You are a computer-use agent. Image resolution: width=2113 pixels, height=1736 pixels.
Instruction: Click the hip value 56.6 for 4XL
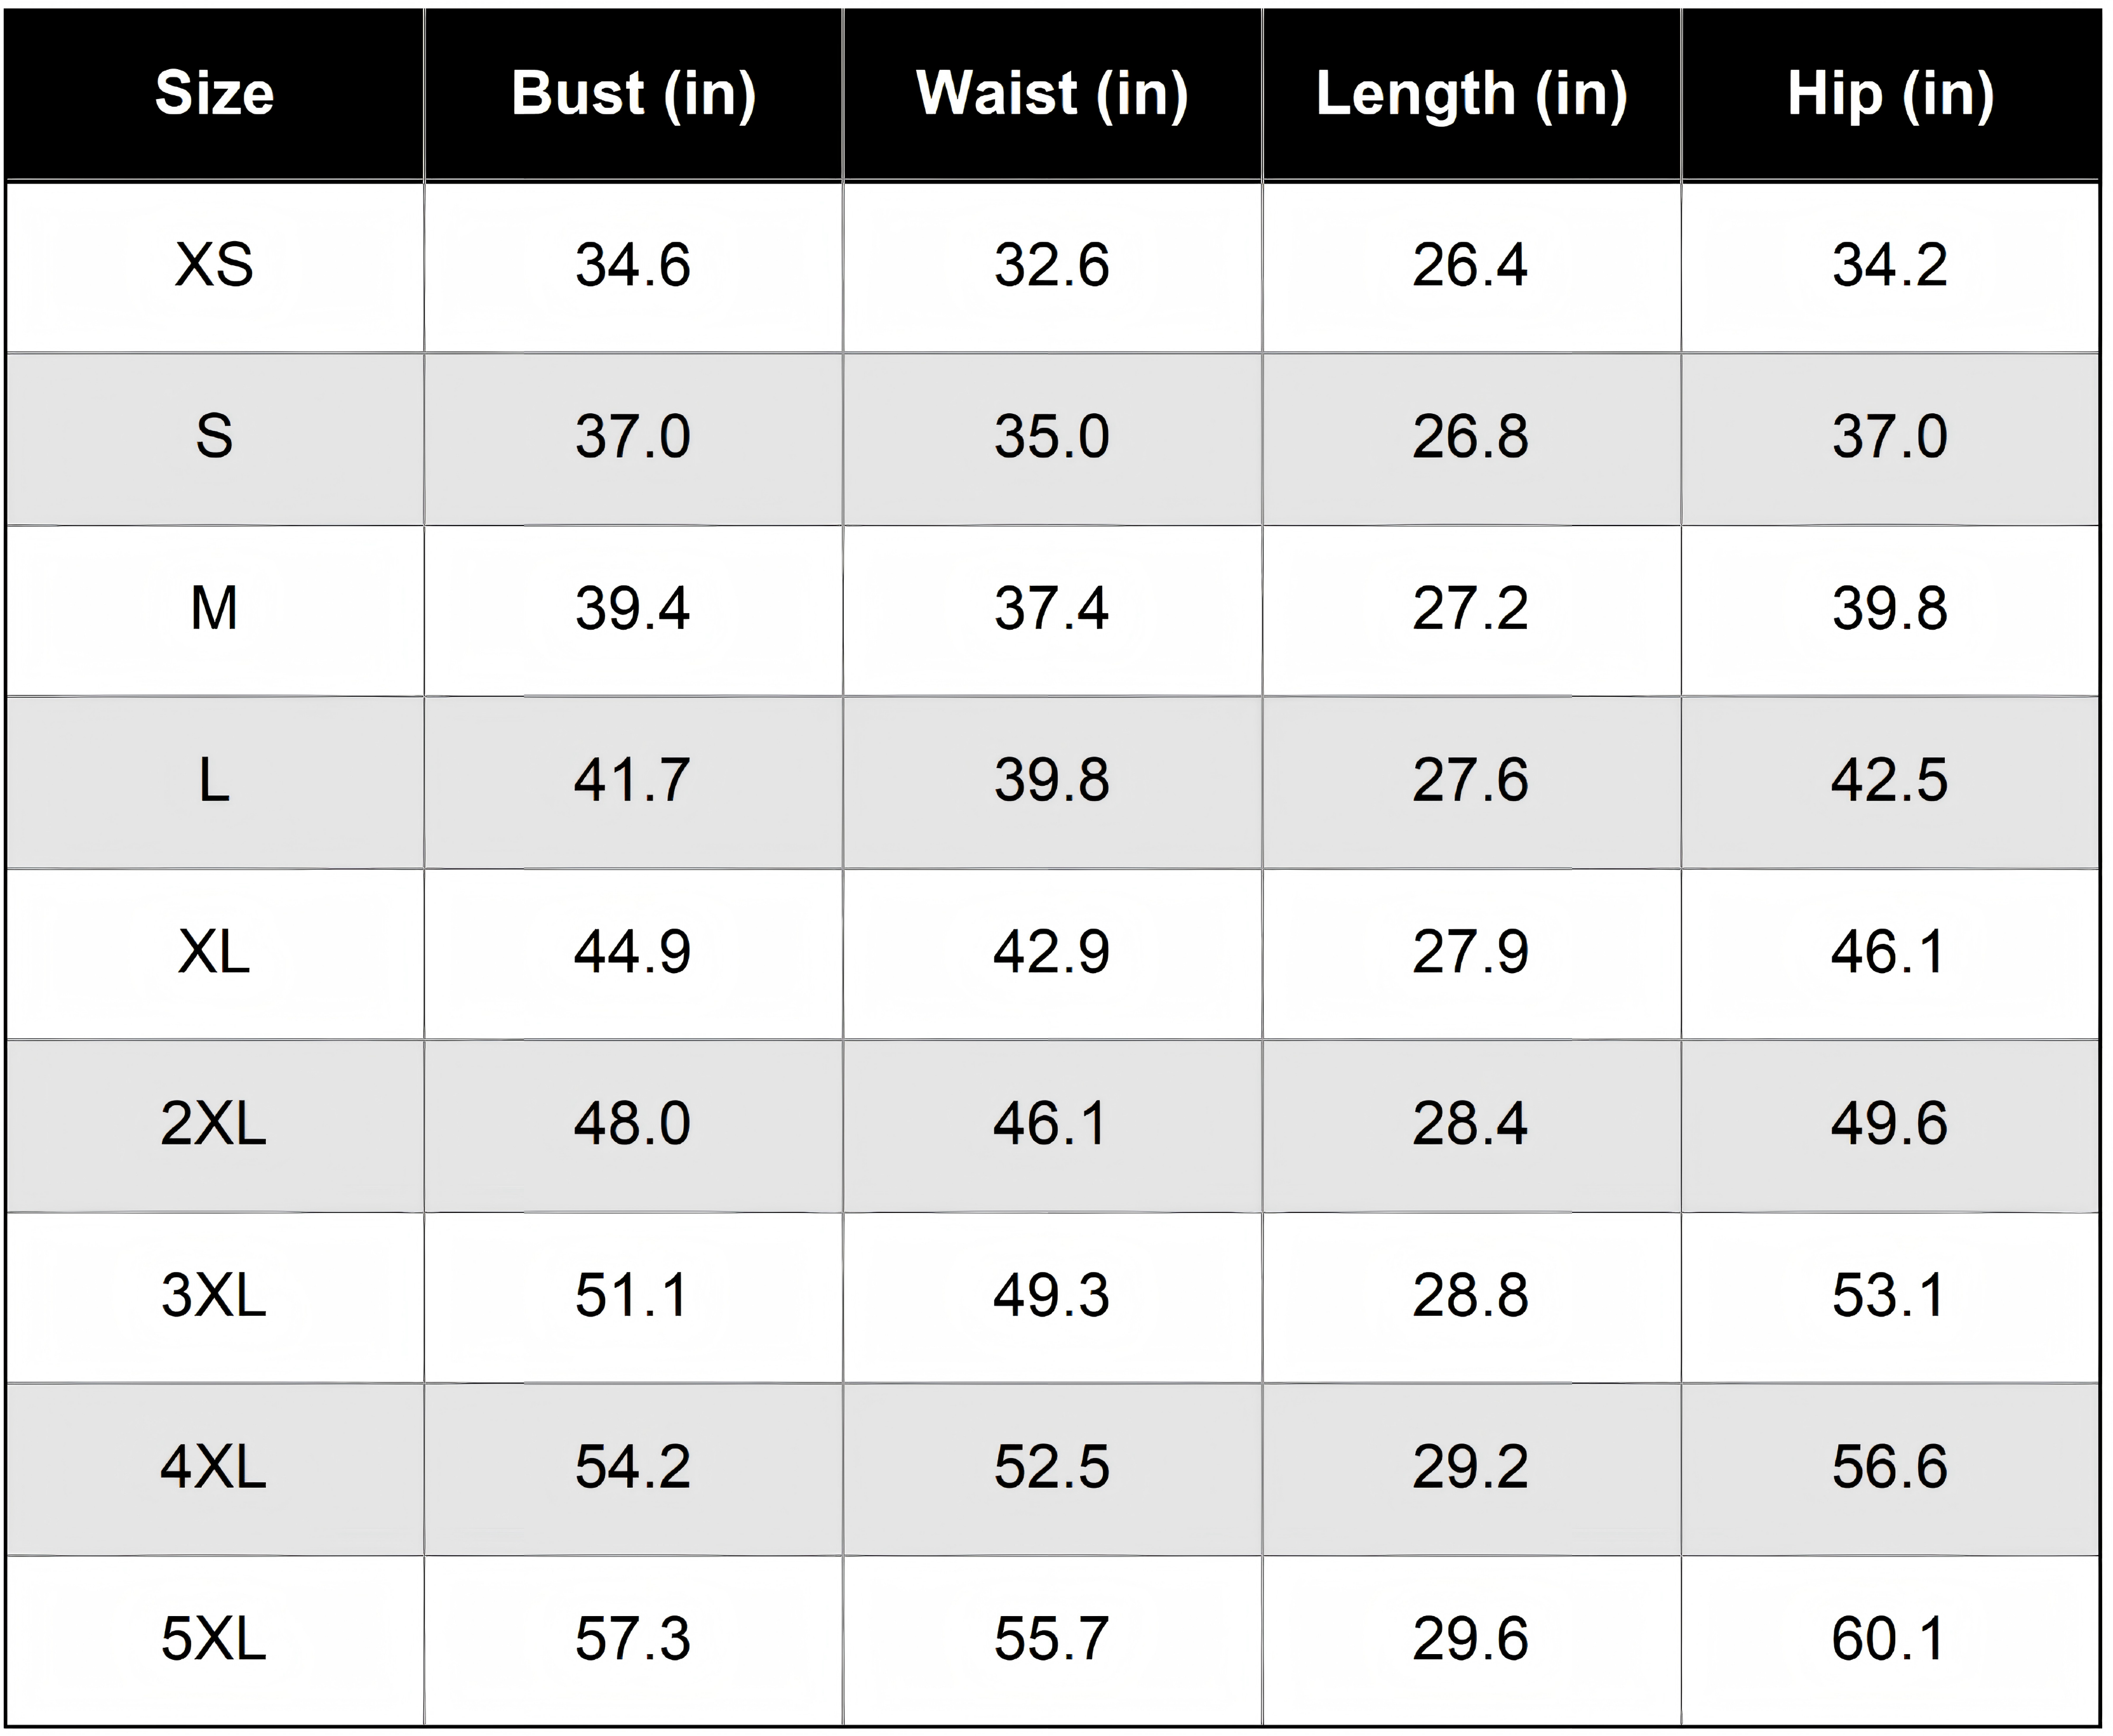tap(1890, 1468)
